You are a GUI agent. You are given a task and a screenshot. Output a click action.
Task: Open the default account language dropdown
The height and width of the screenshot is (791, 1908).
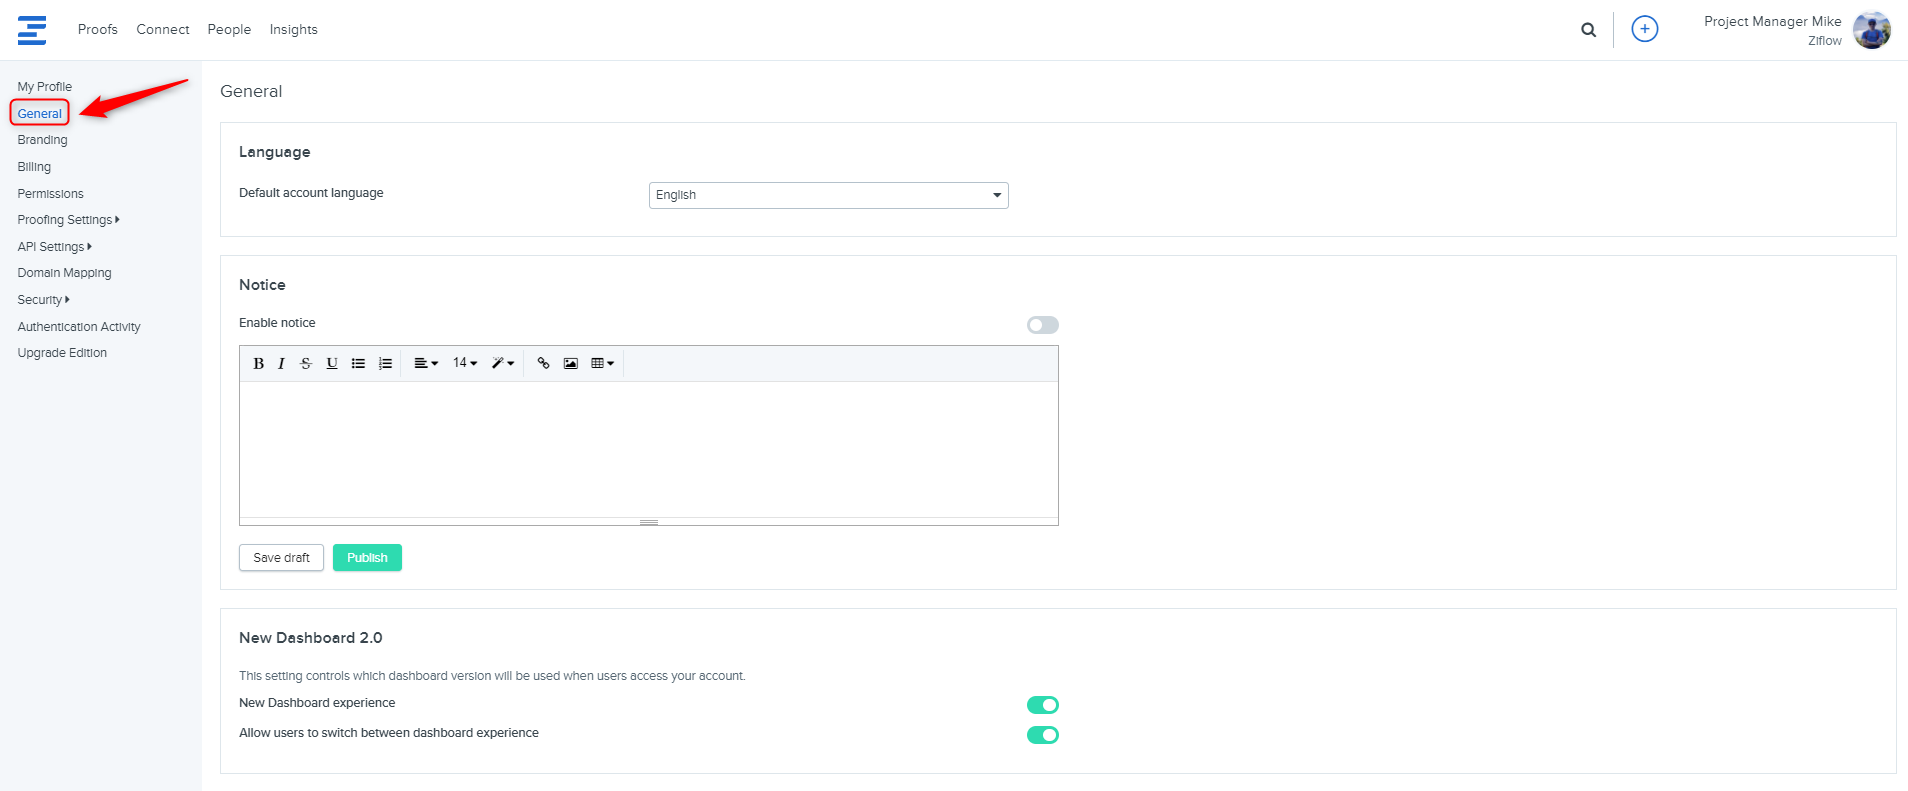[828, 195]
